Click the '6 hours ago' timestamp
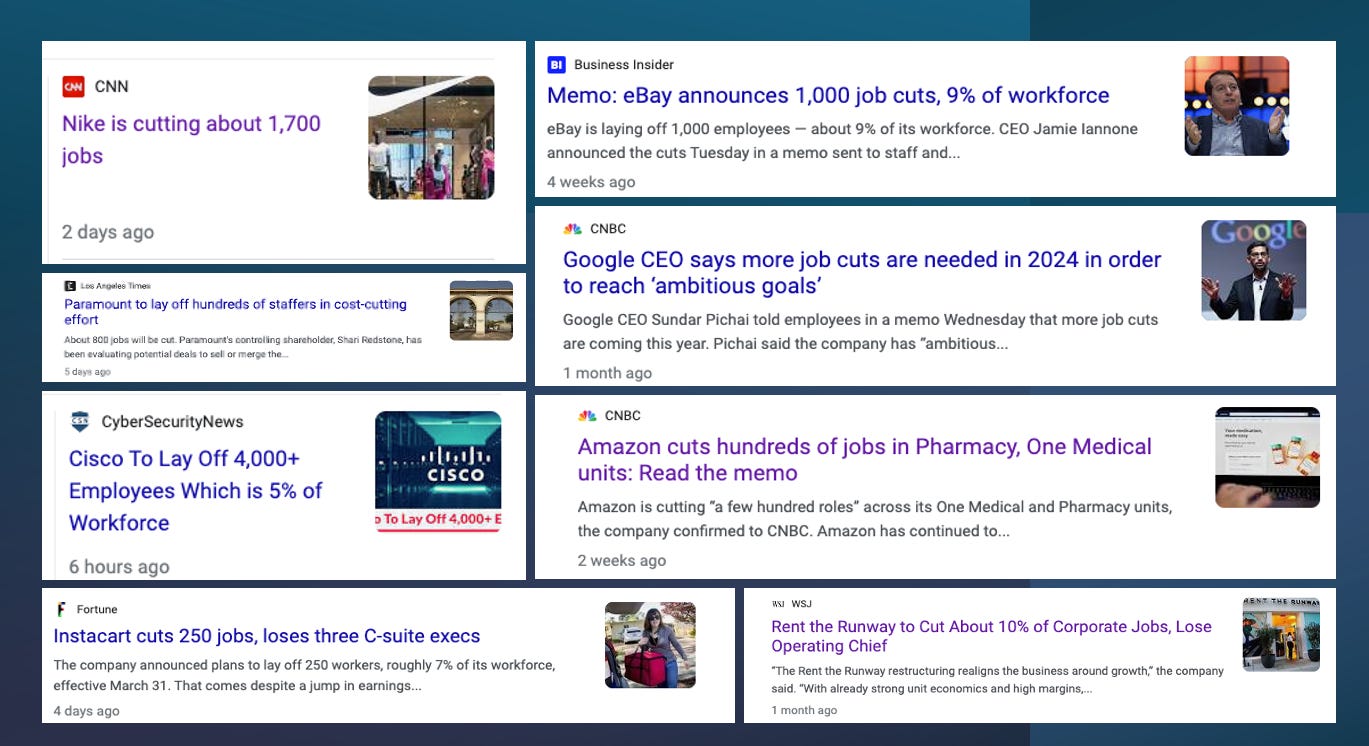 tap(119, 567)
